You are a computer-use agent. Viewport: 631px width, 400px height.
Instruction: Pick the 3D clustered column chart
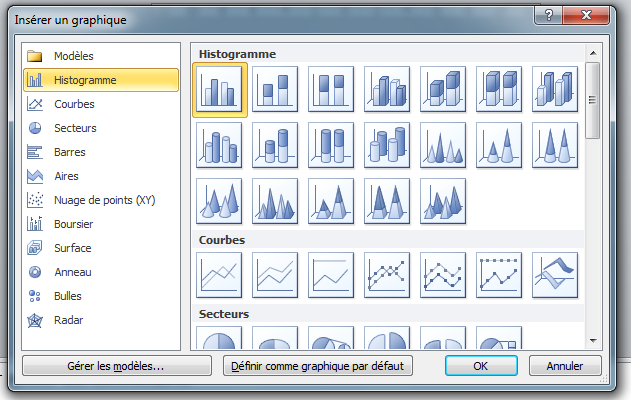(x=387, y=89)
